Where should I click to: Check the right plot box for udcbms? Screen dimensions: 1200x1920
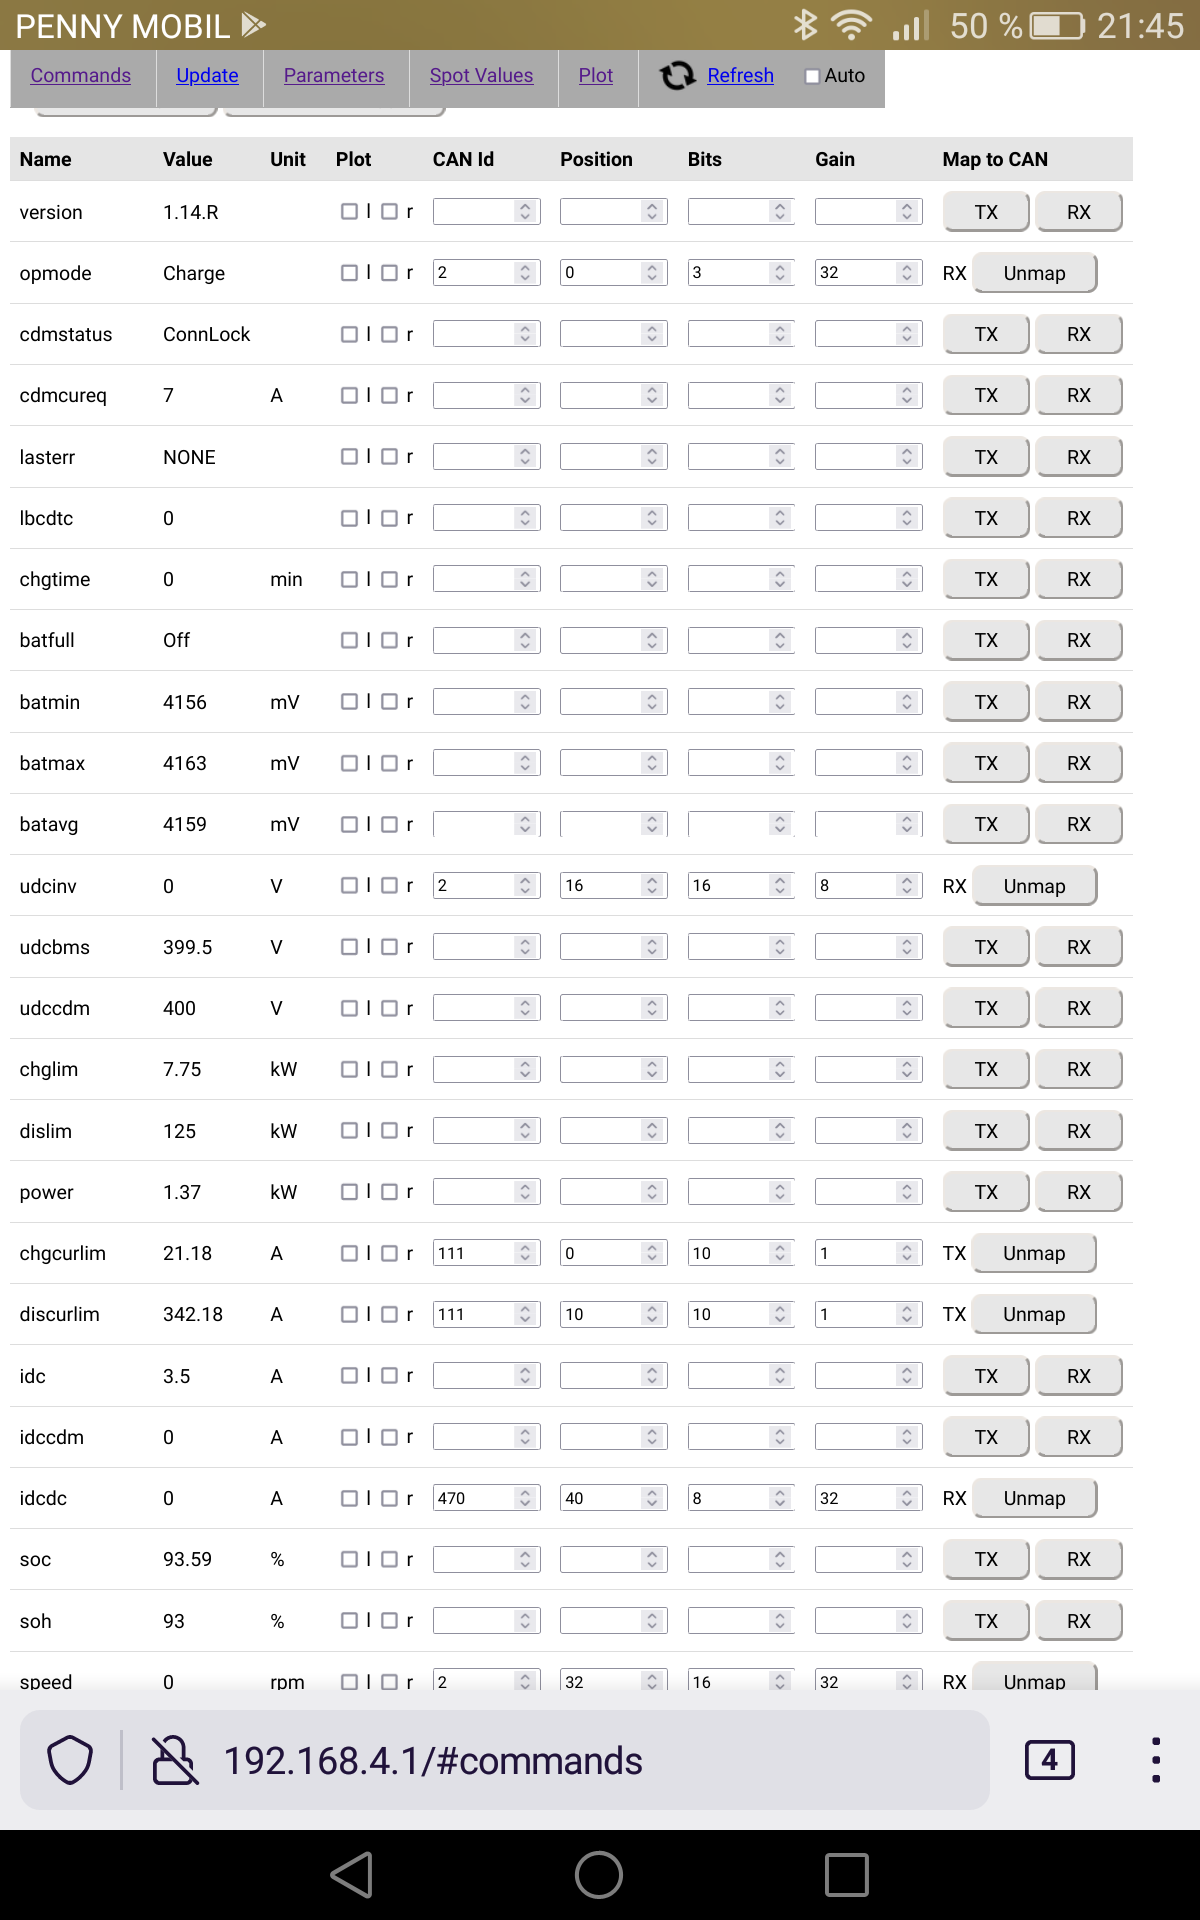(390, 947)
